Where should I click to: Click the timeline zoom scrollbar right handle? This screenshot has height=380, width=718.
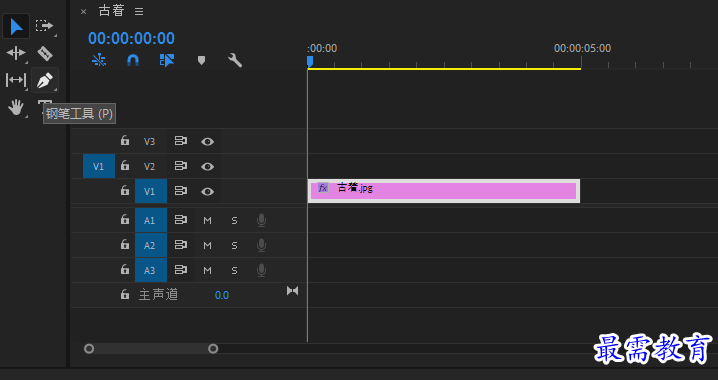click(213, 349)
